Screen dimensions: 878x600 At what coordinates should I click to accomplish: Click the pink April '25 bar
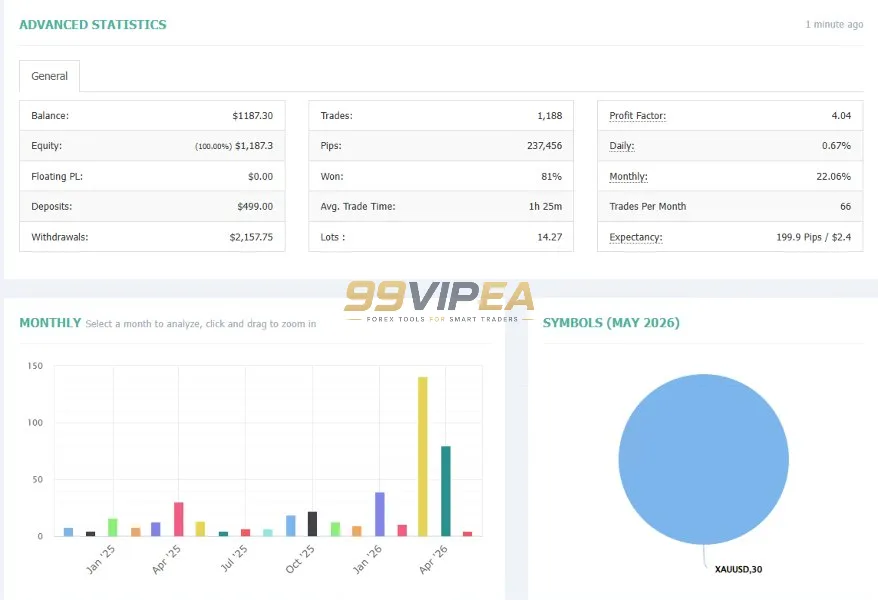[179, 519]
